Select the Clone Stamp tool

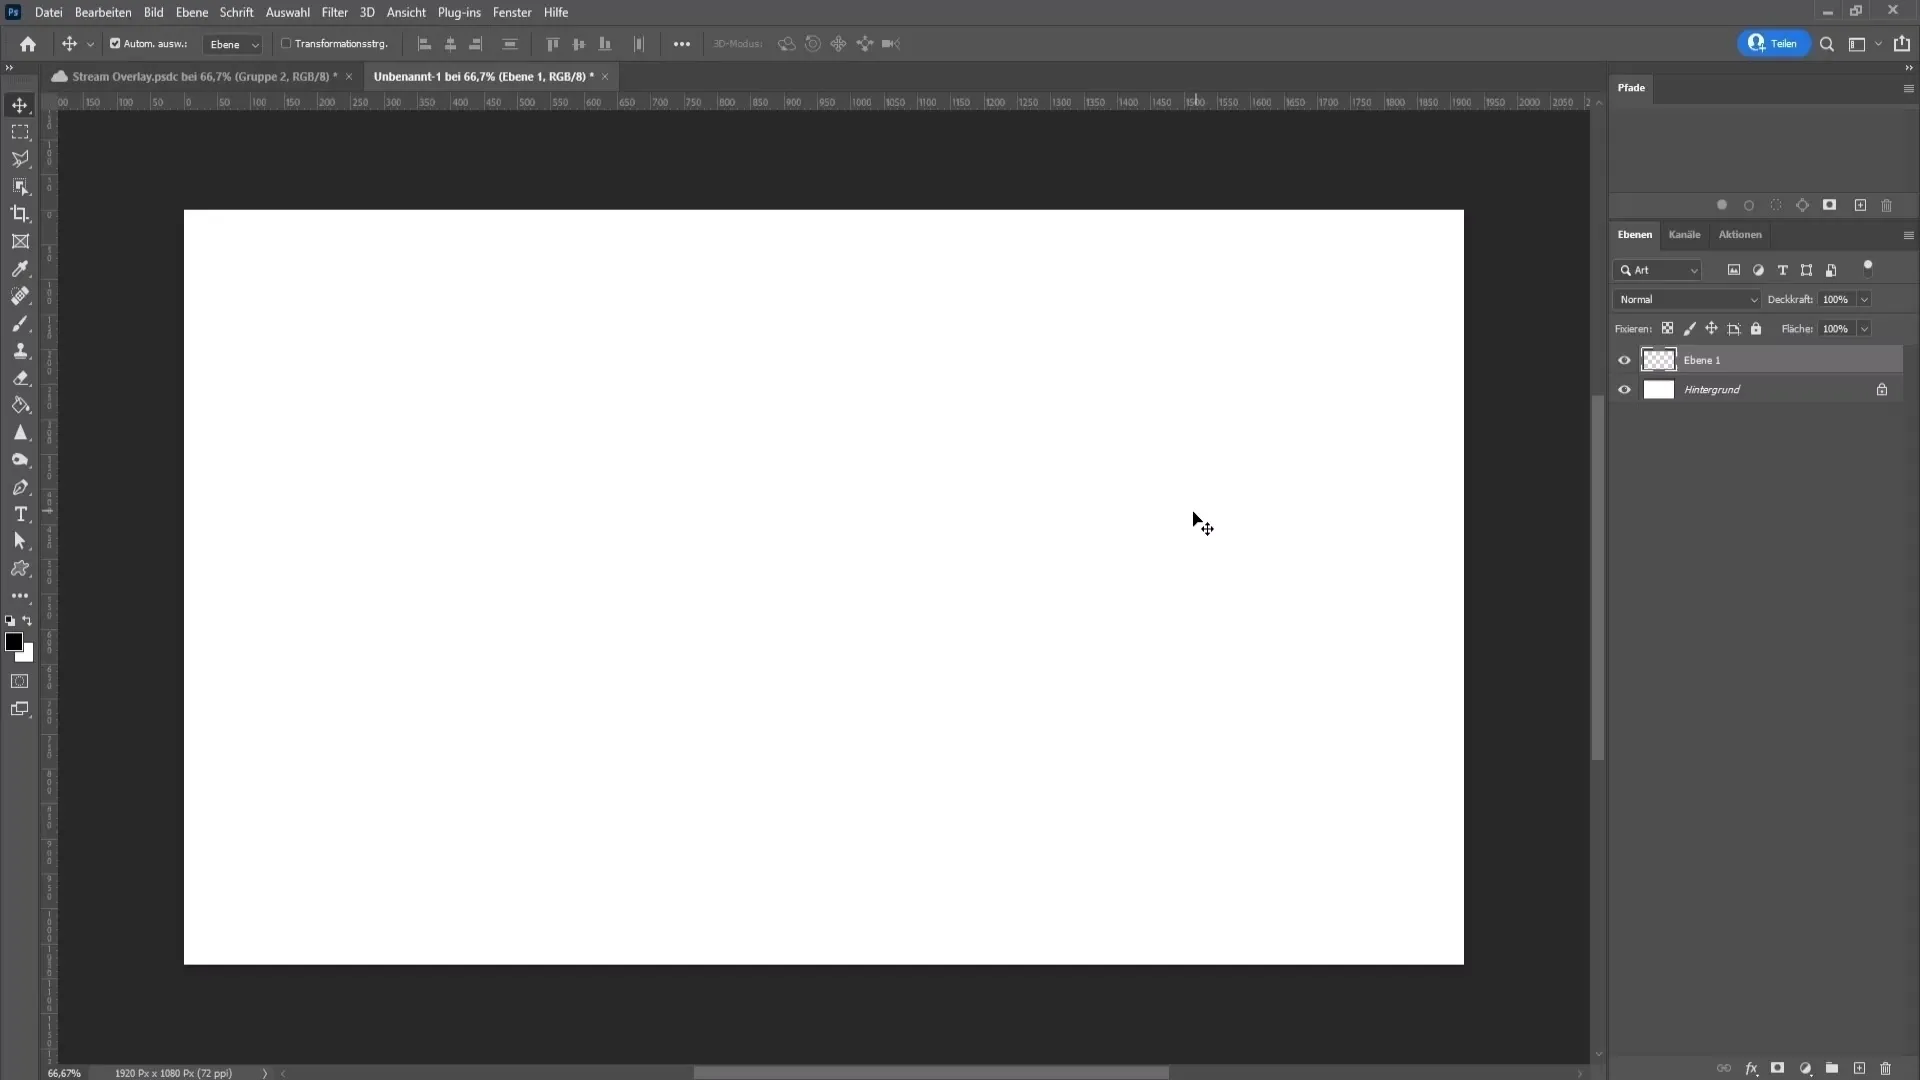(20, 351)
